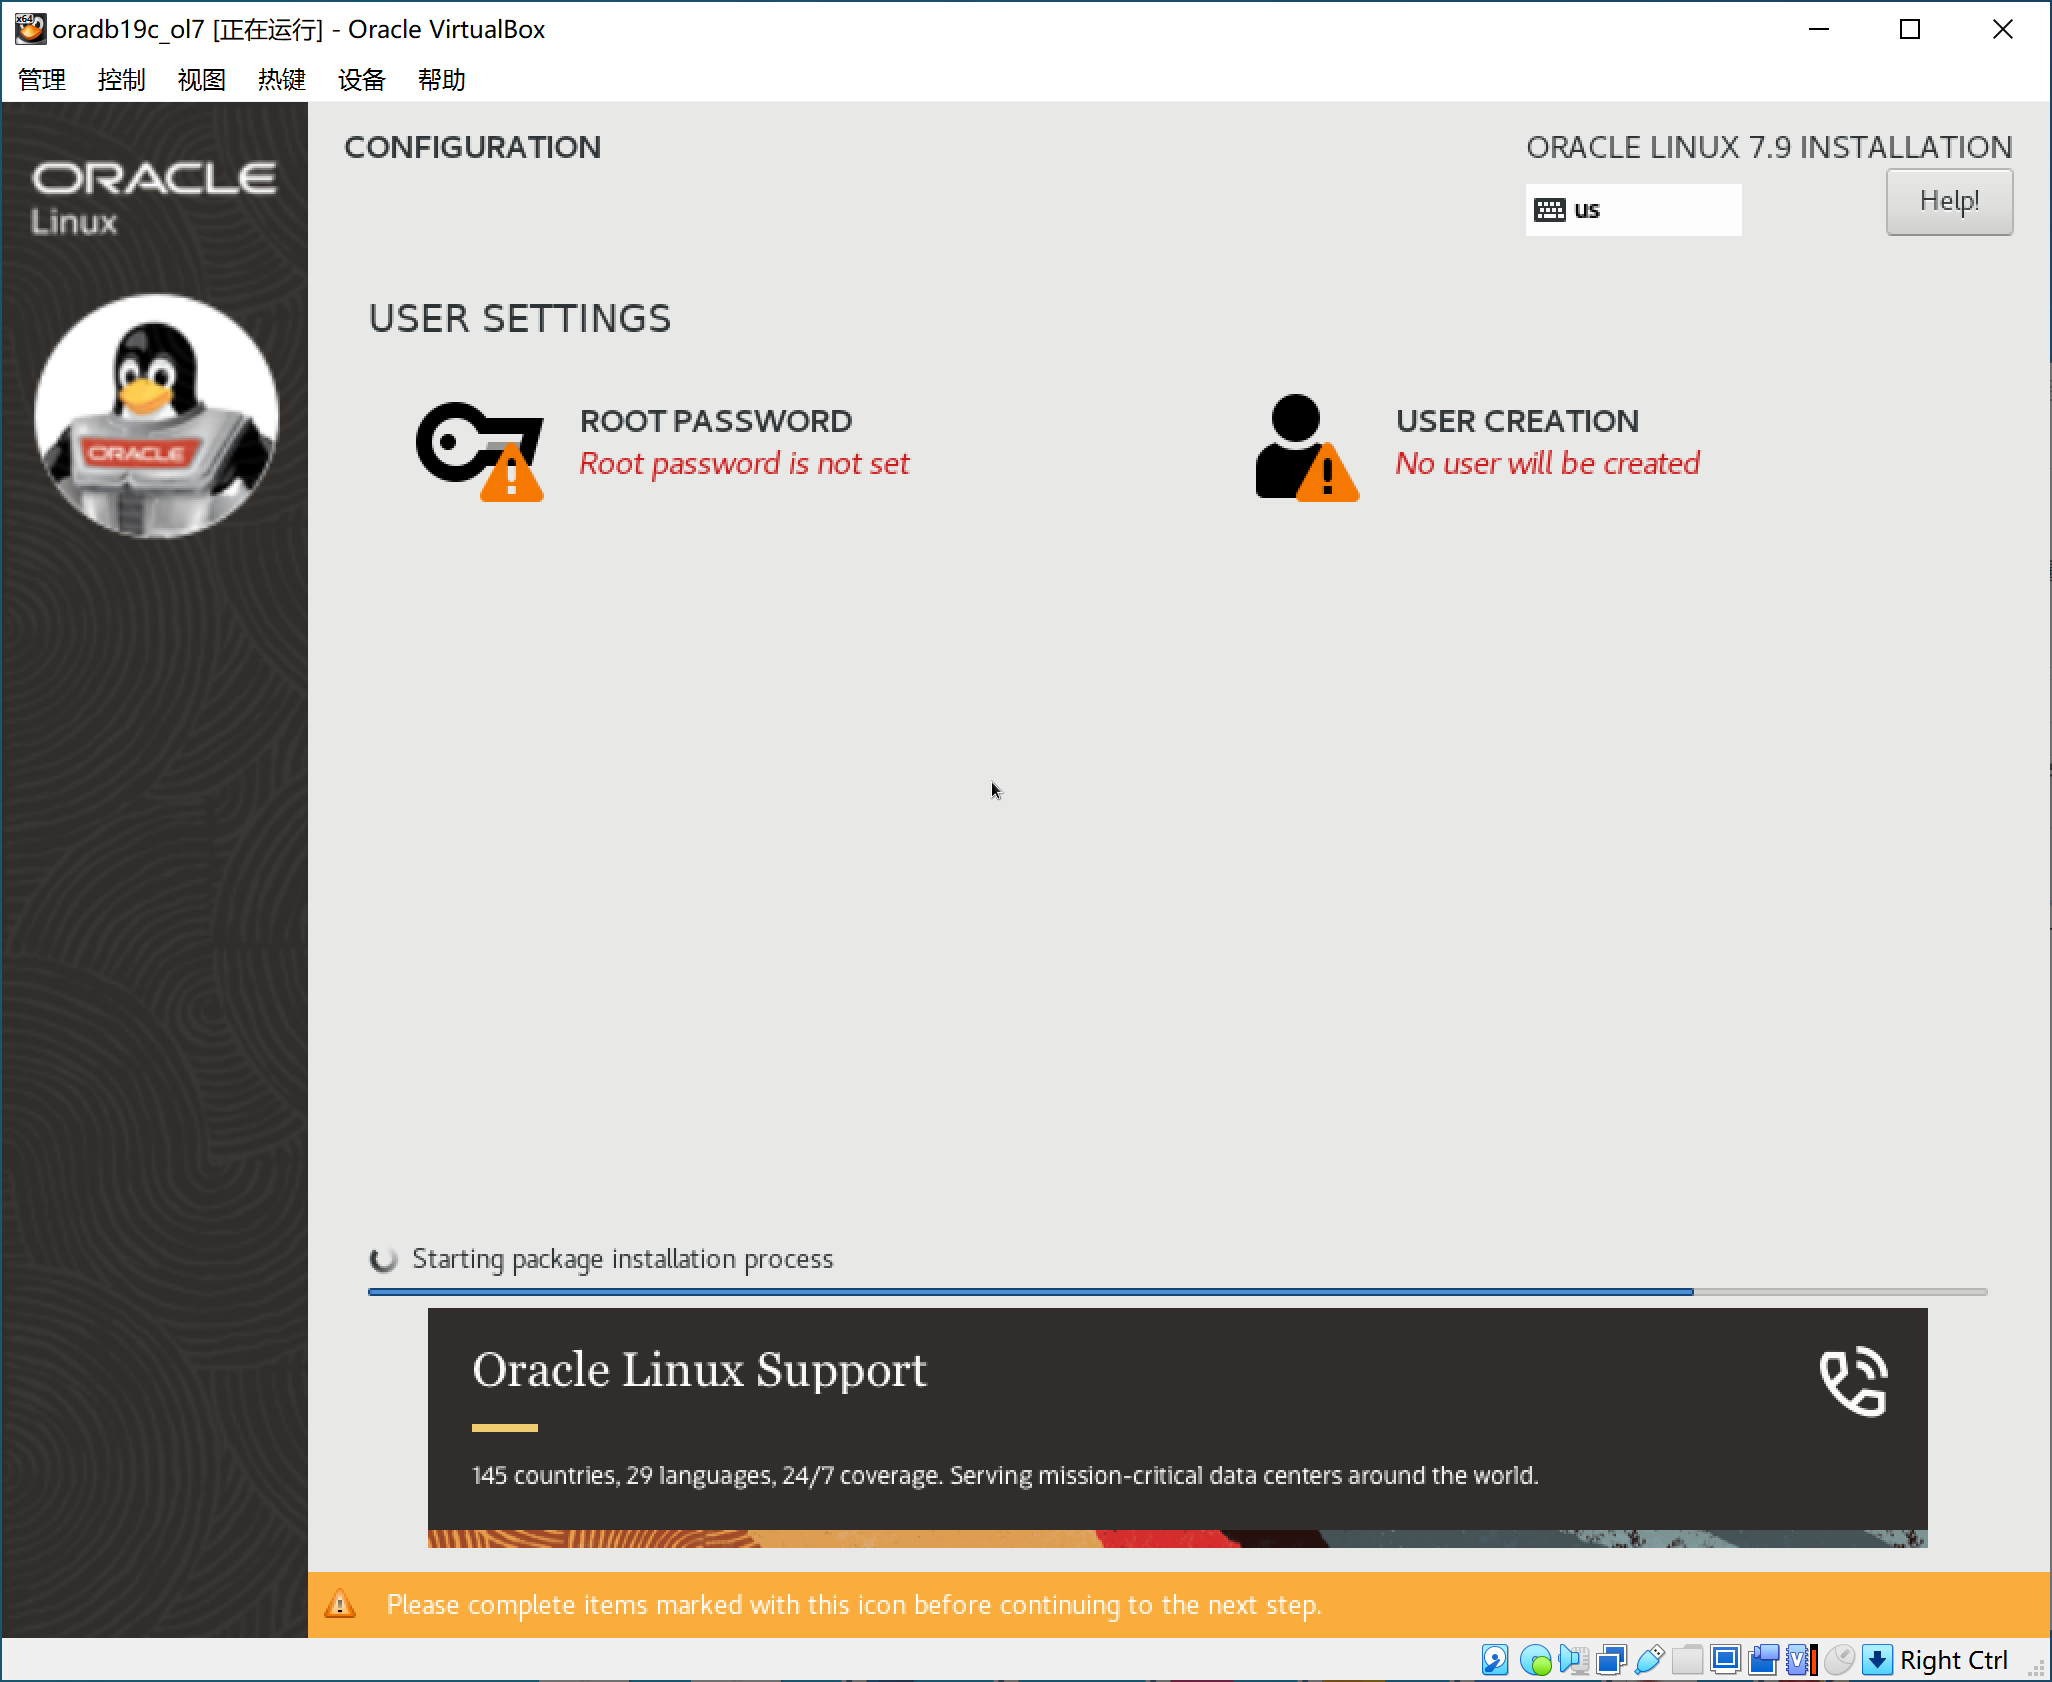Image resolution: width=2052 pixels, height=1682 pixels.
Task: Click the audio status icon
Action: pyautogui.click(x=1572, y=1660)
